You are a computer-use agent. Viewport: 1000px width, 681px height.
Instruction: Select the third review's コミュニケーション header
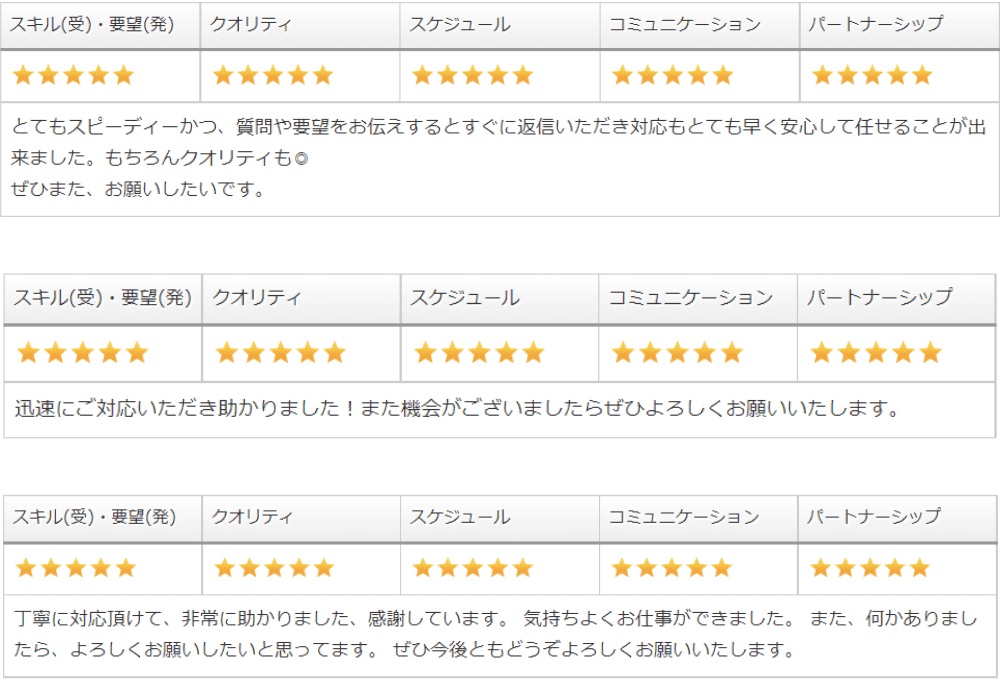684,516
